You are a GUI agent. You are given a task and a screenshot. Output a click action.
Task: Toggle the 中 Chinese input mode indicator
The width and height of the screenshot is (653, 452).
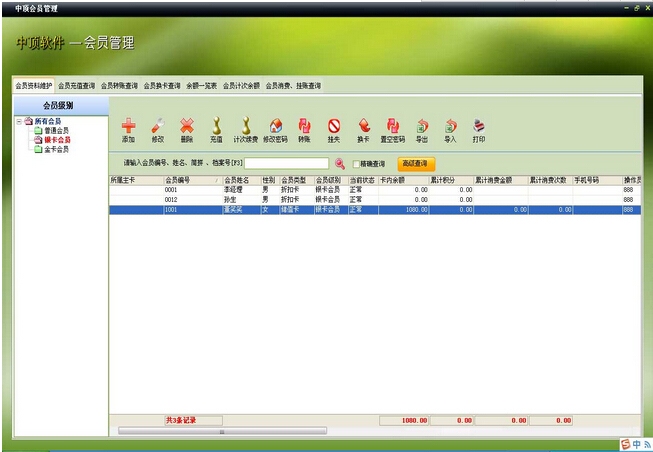pyautogui.click(x=637, y=444)
